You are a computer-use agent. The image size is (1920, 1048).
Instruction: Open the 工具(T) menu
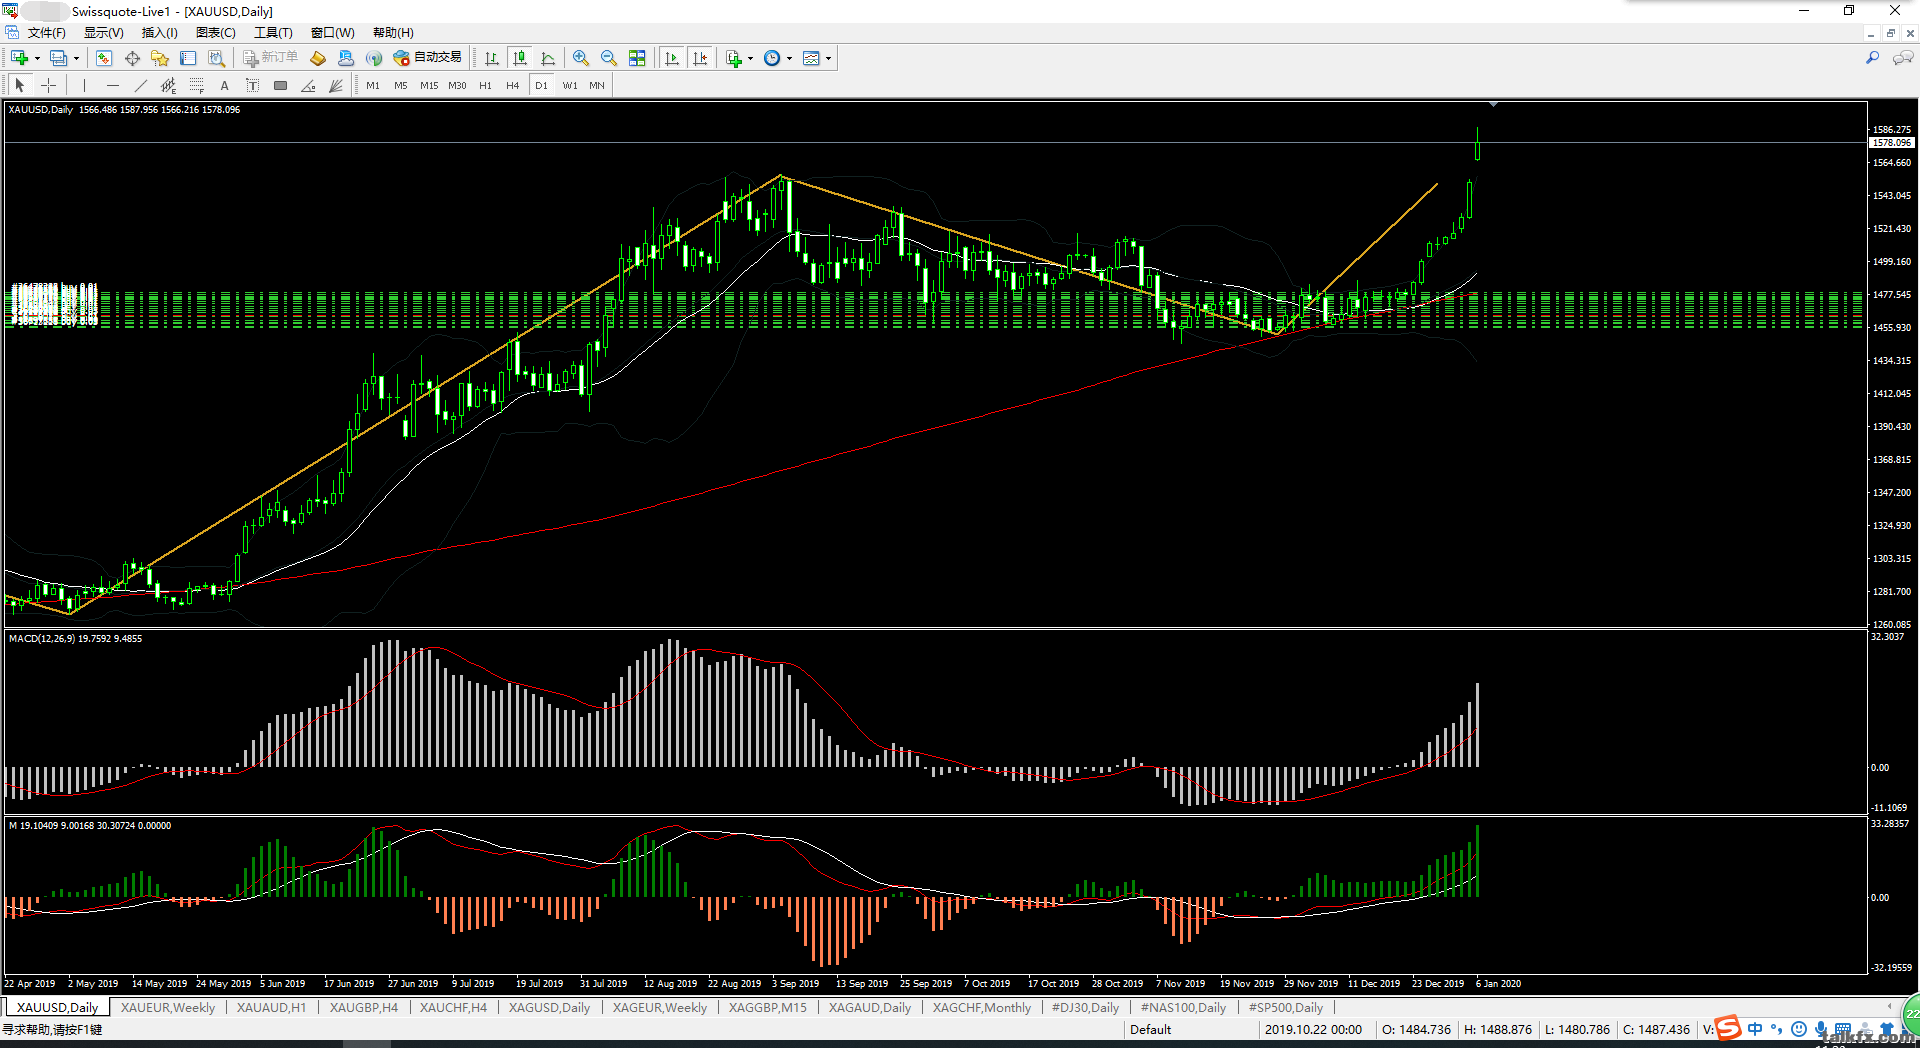[x=273, y=33]
